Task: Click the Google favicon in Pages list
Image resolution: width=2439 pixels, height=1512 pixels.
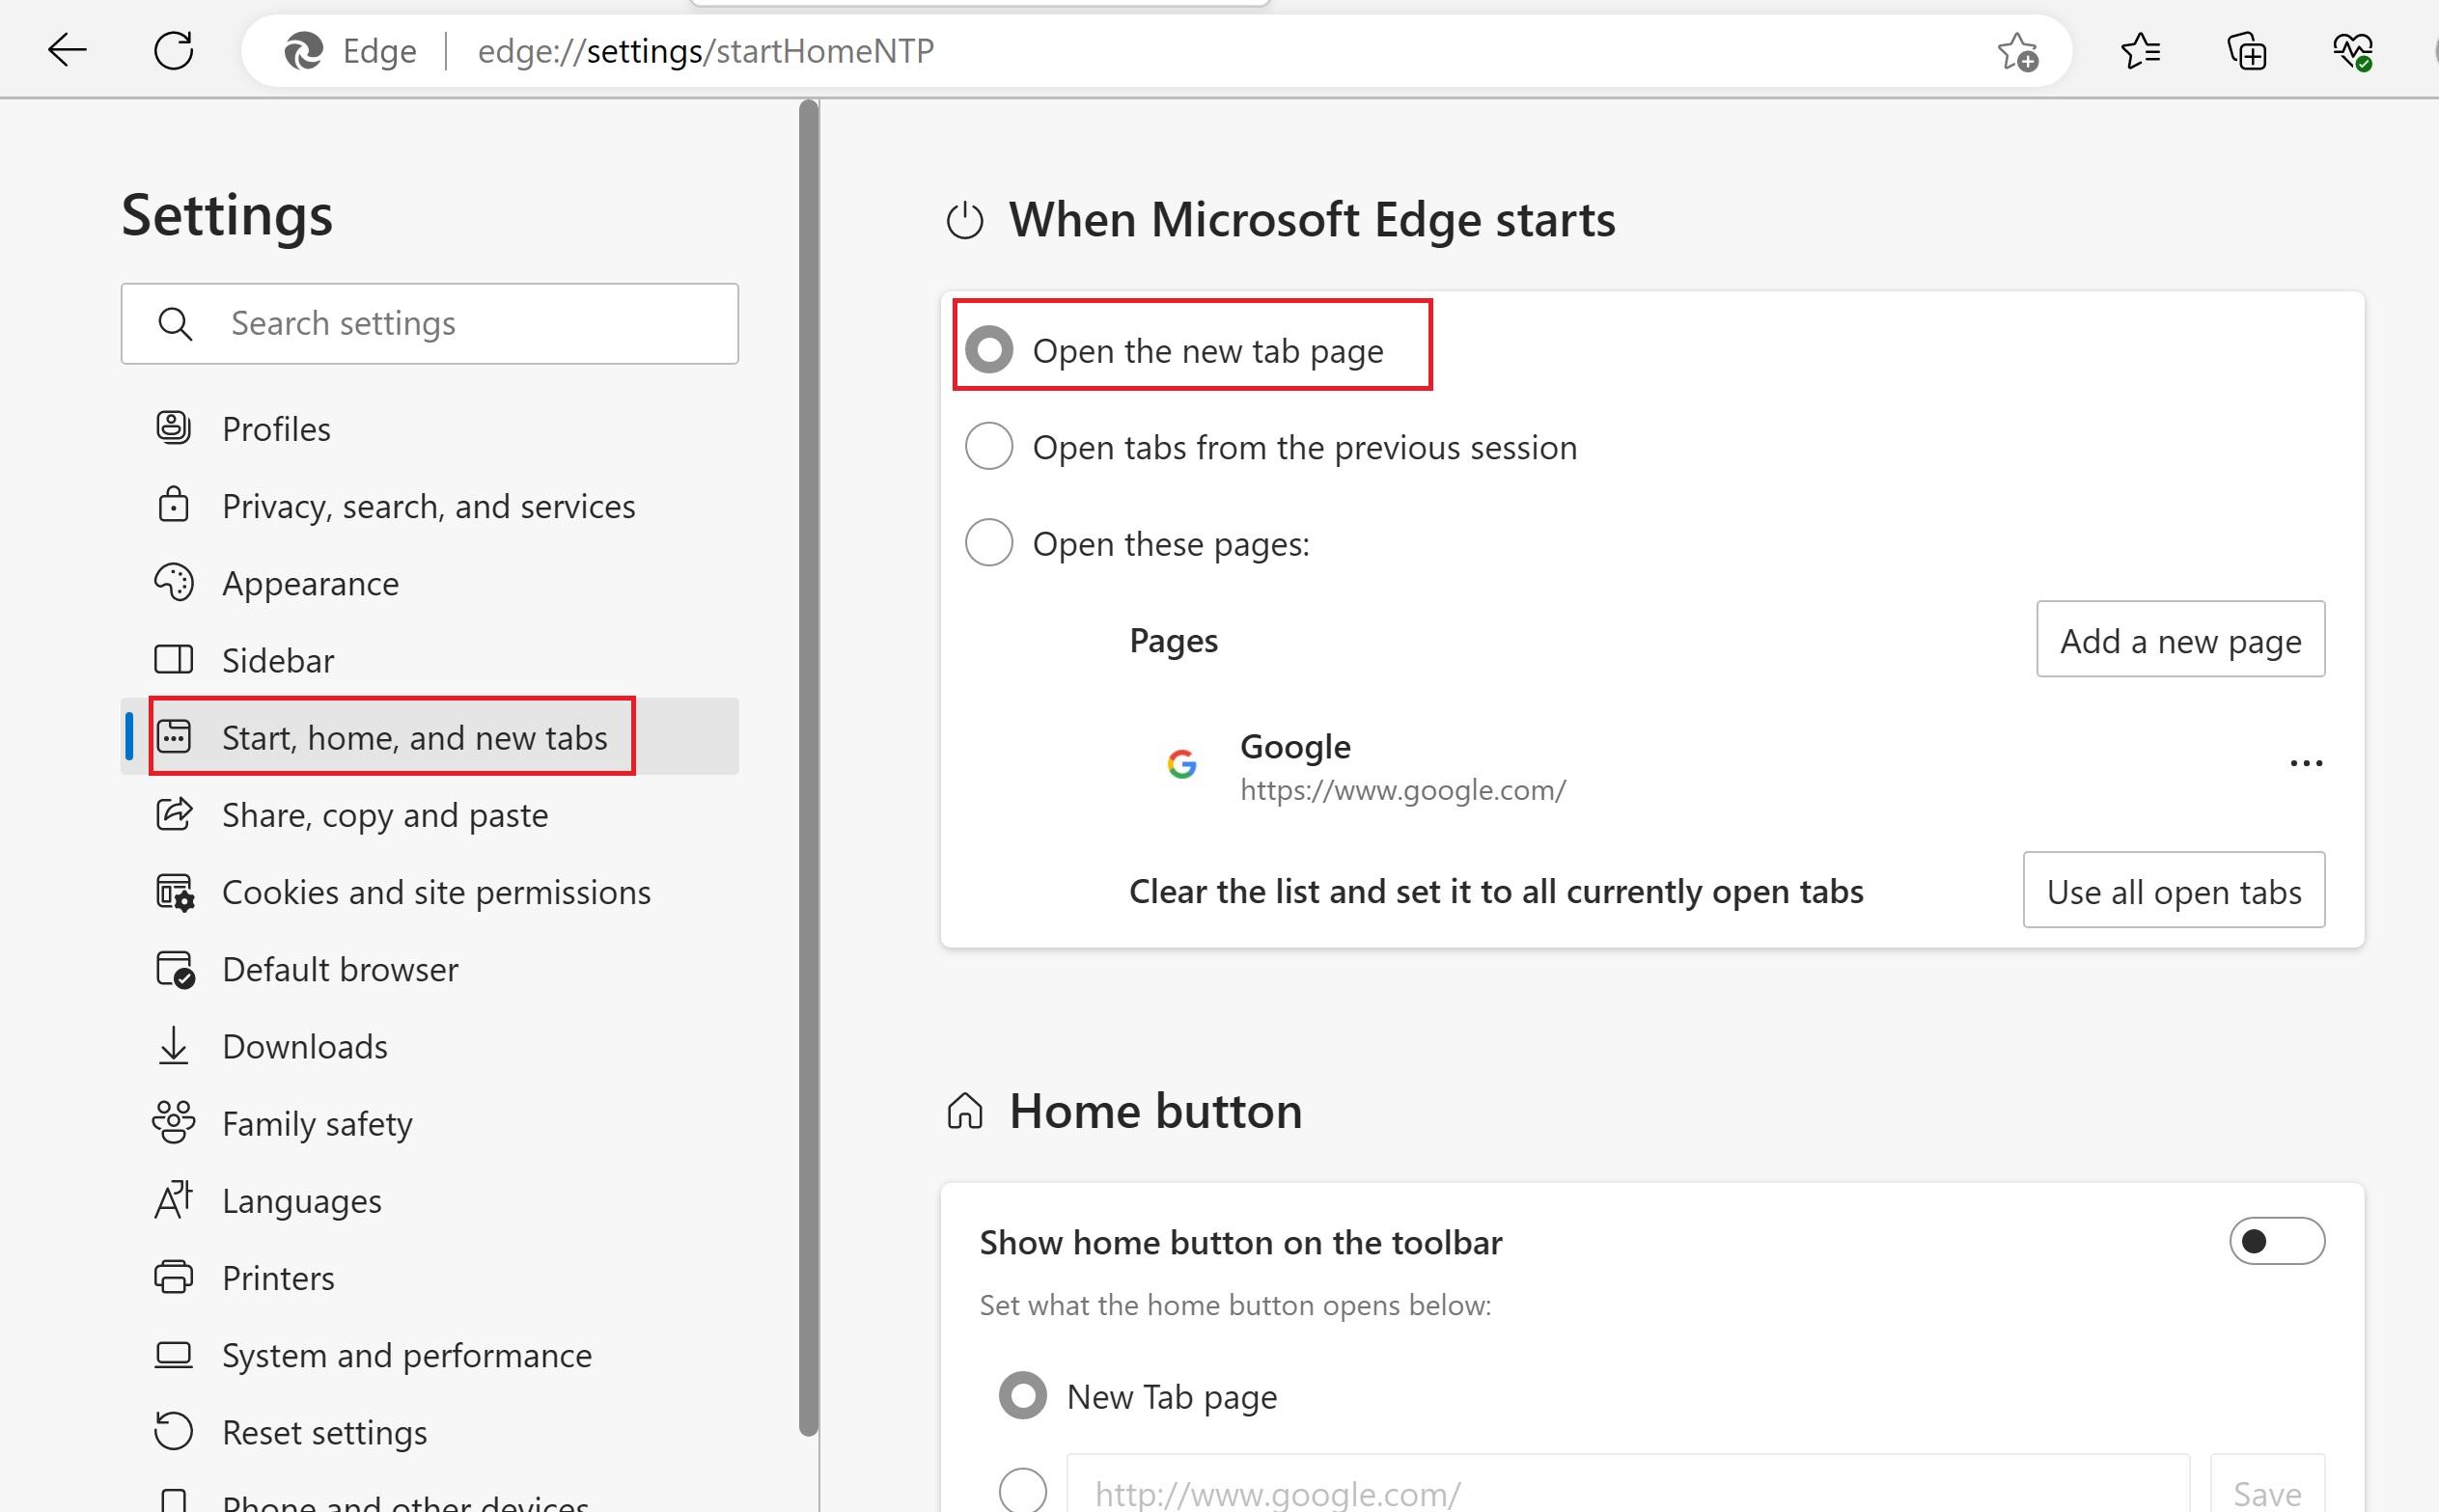Action: tap(1182, 765)
